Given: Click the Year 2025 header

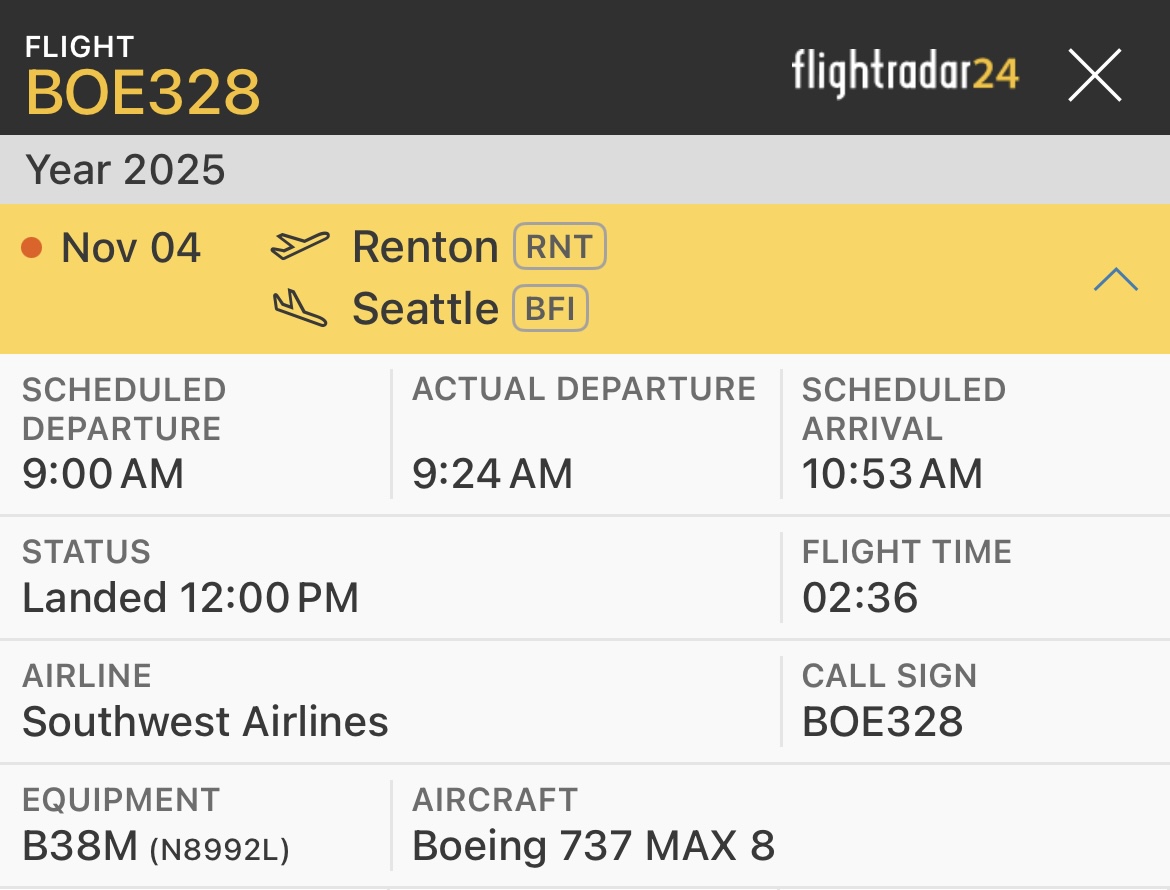Looking at the screenshot, I should [x=126, y=170].
